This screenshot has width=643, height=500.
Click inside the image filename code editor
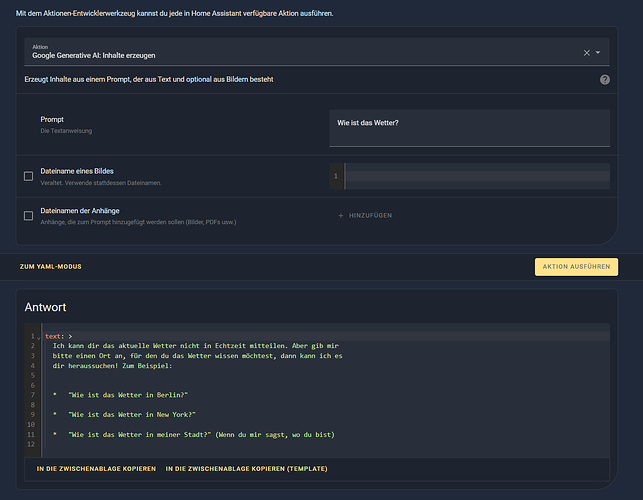[x=477, y=176]
